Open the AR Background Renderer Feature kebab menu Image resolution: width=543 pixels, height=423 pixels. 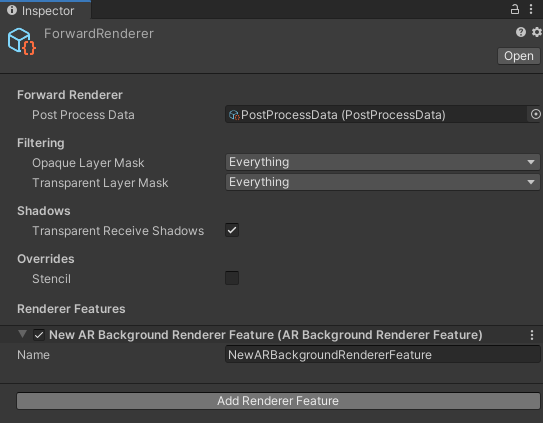pyautogui.click(x=532, y=335)
